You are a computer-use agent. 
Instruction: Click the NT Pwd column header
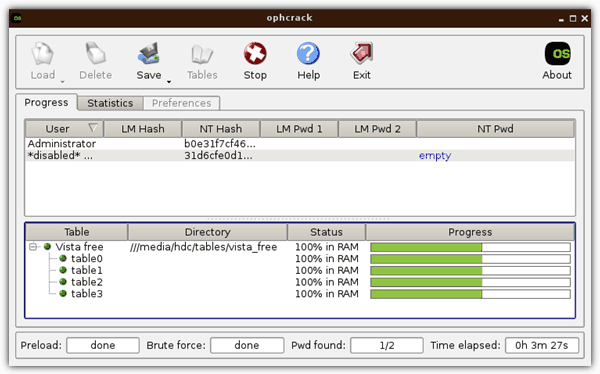click(495, 129)
